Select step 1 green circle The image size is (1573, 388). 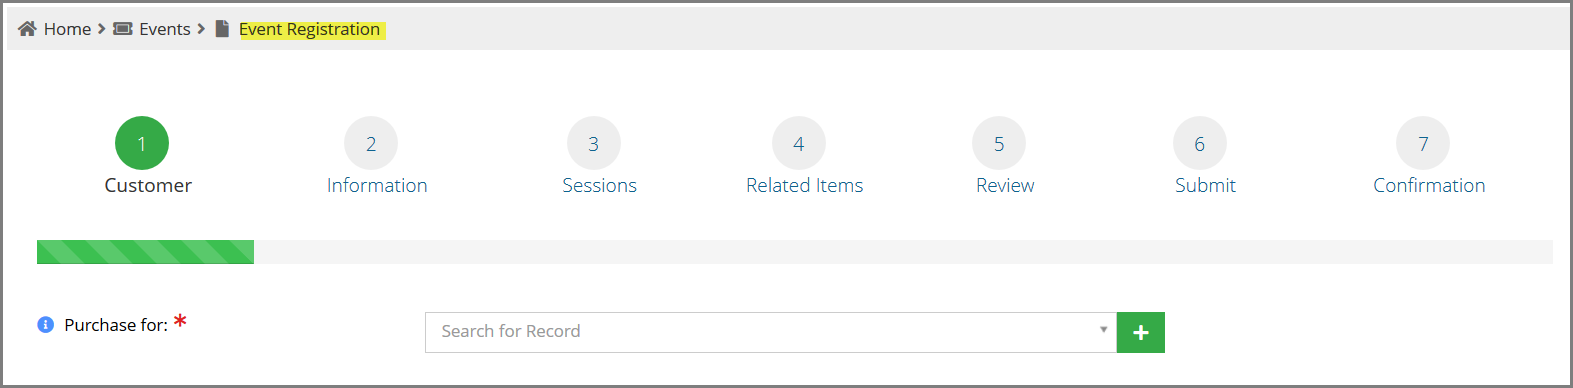pos(142,144)
